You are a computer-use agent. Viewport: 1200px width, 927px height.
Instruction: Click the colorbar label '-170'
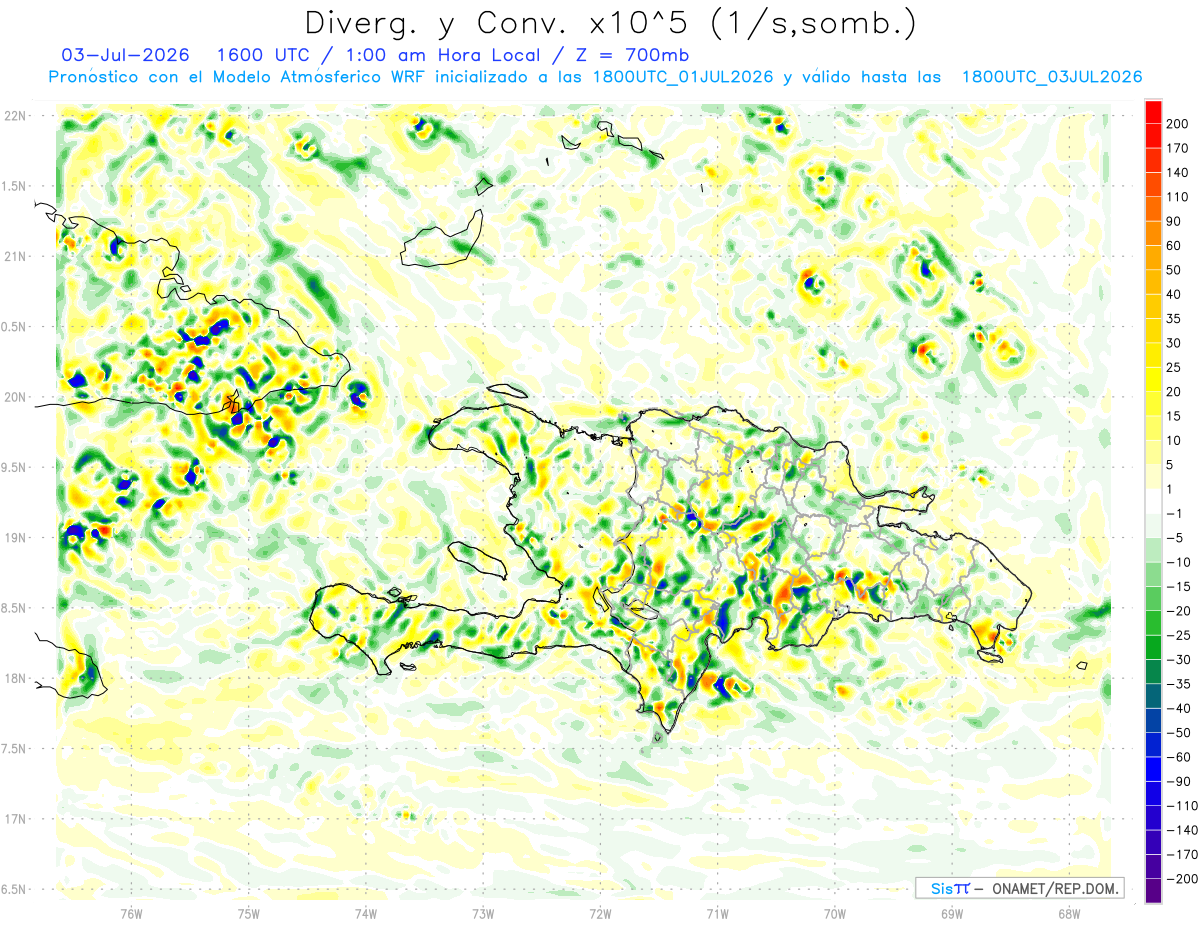(x=1180, y=855)
